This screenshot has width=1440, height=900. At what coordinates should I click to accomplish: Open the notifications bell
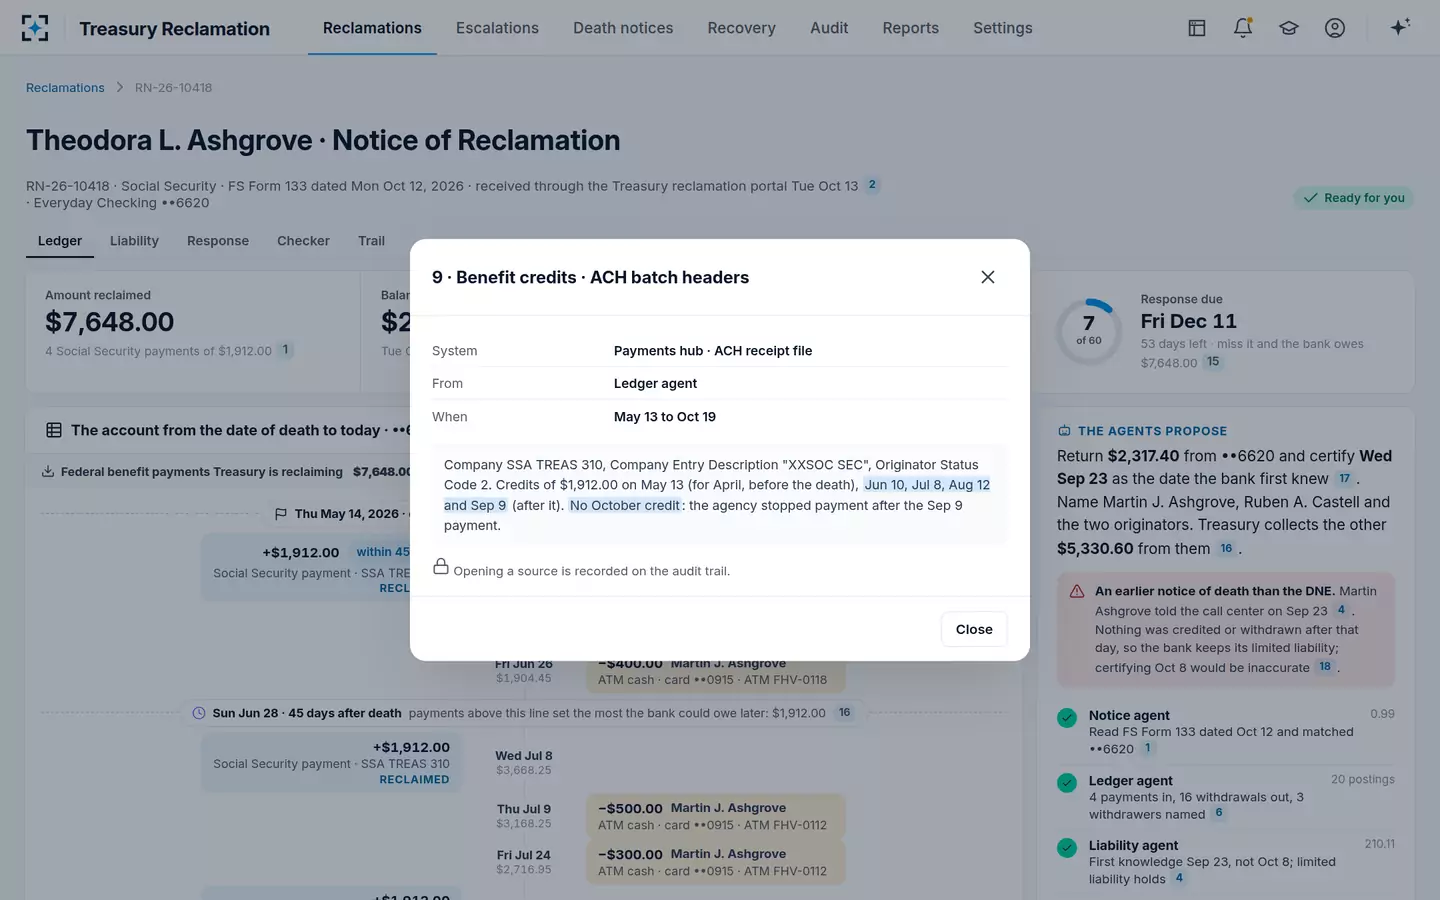pos(1243,28)
